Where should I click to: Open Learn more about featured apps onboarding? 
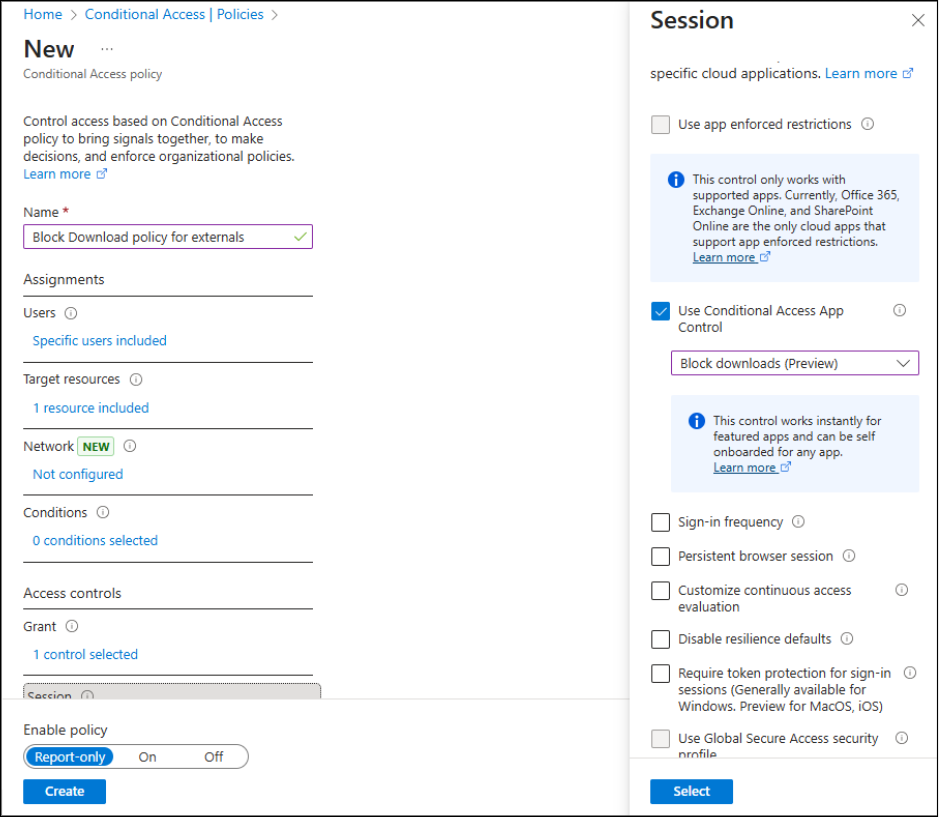click(744, 468)
